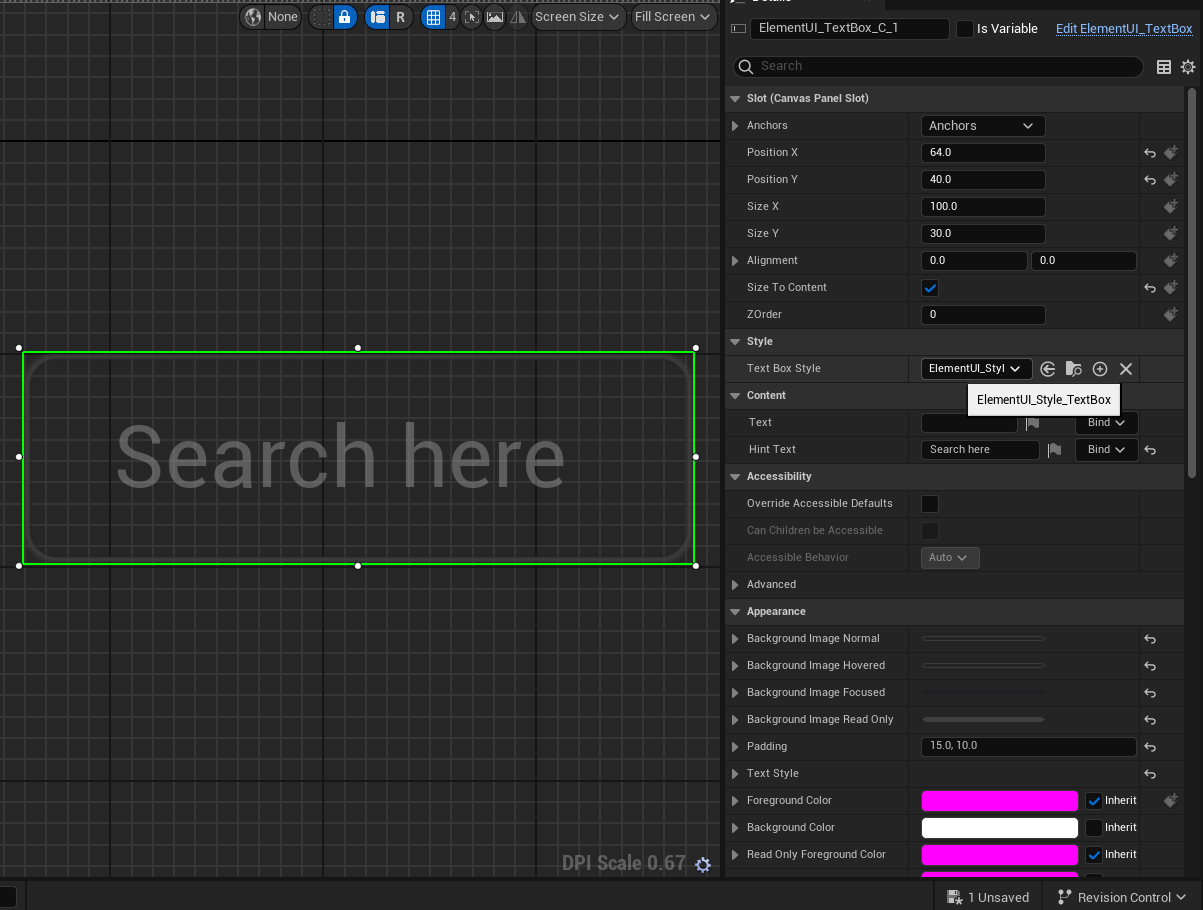Open the Edit ElementUI_TextBox link

click(1124, 29)
